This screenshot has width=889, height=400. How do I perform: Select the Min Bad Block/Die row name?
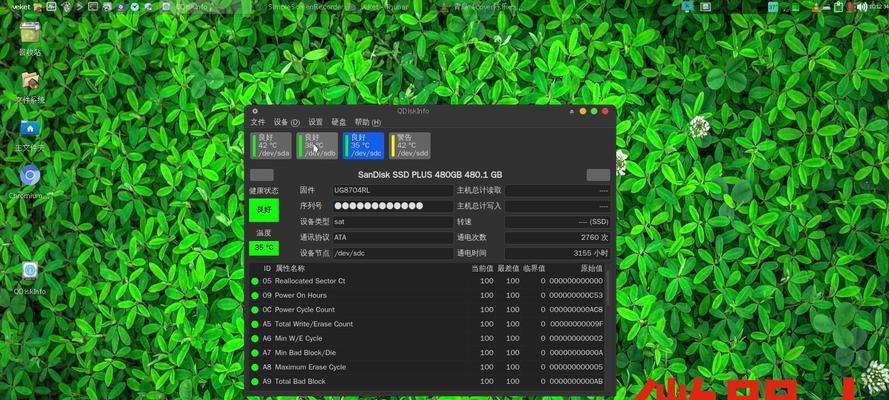(305, 353)
